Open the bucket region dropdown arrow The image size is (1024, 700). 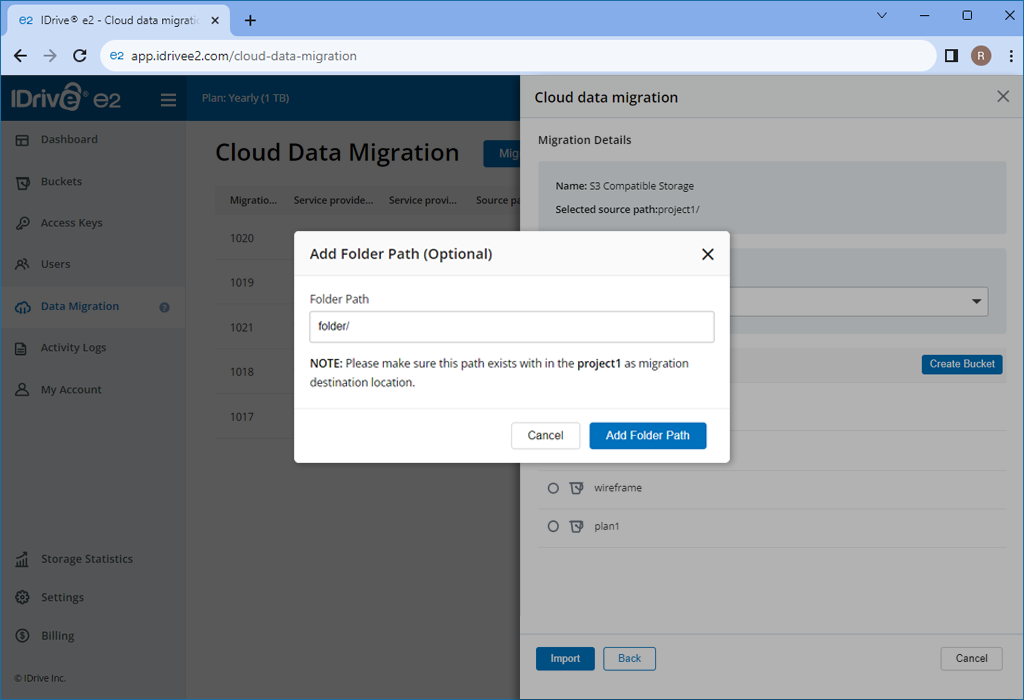(x=976, y=301)
